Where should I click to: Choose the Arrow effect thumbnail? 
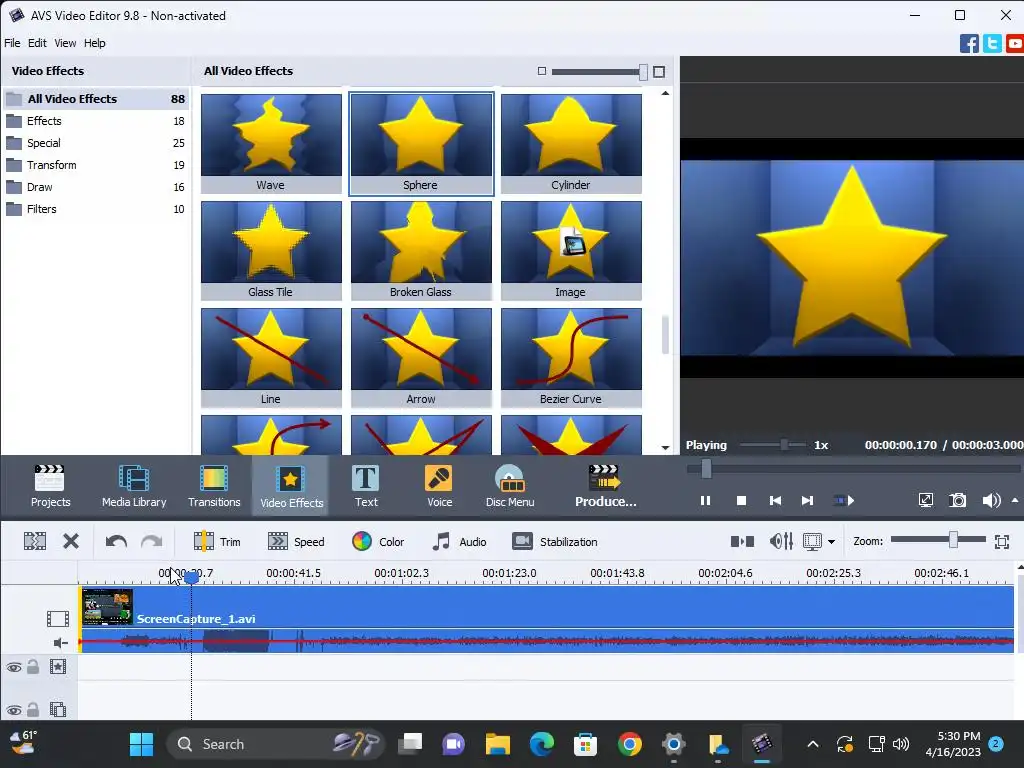421,358
